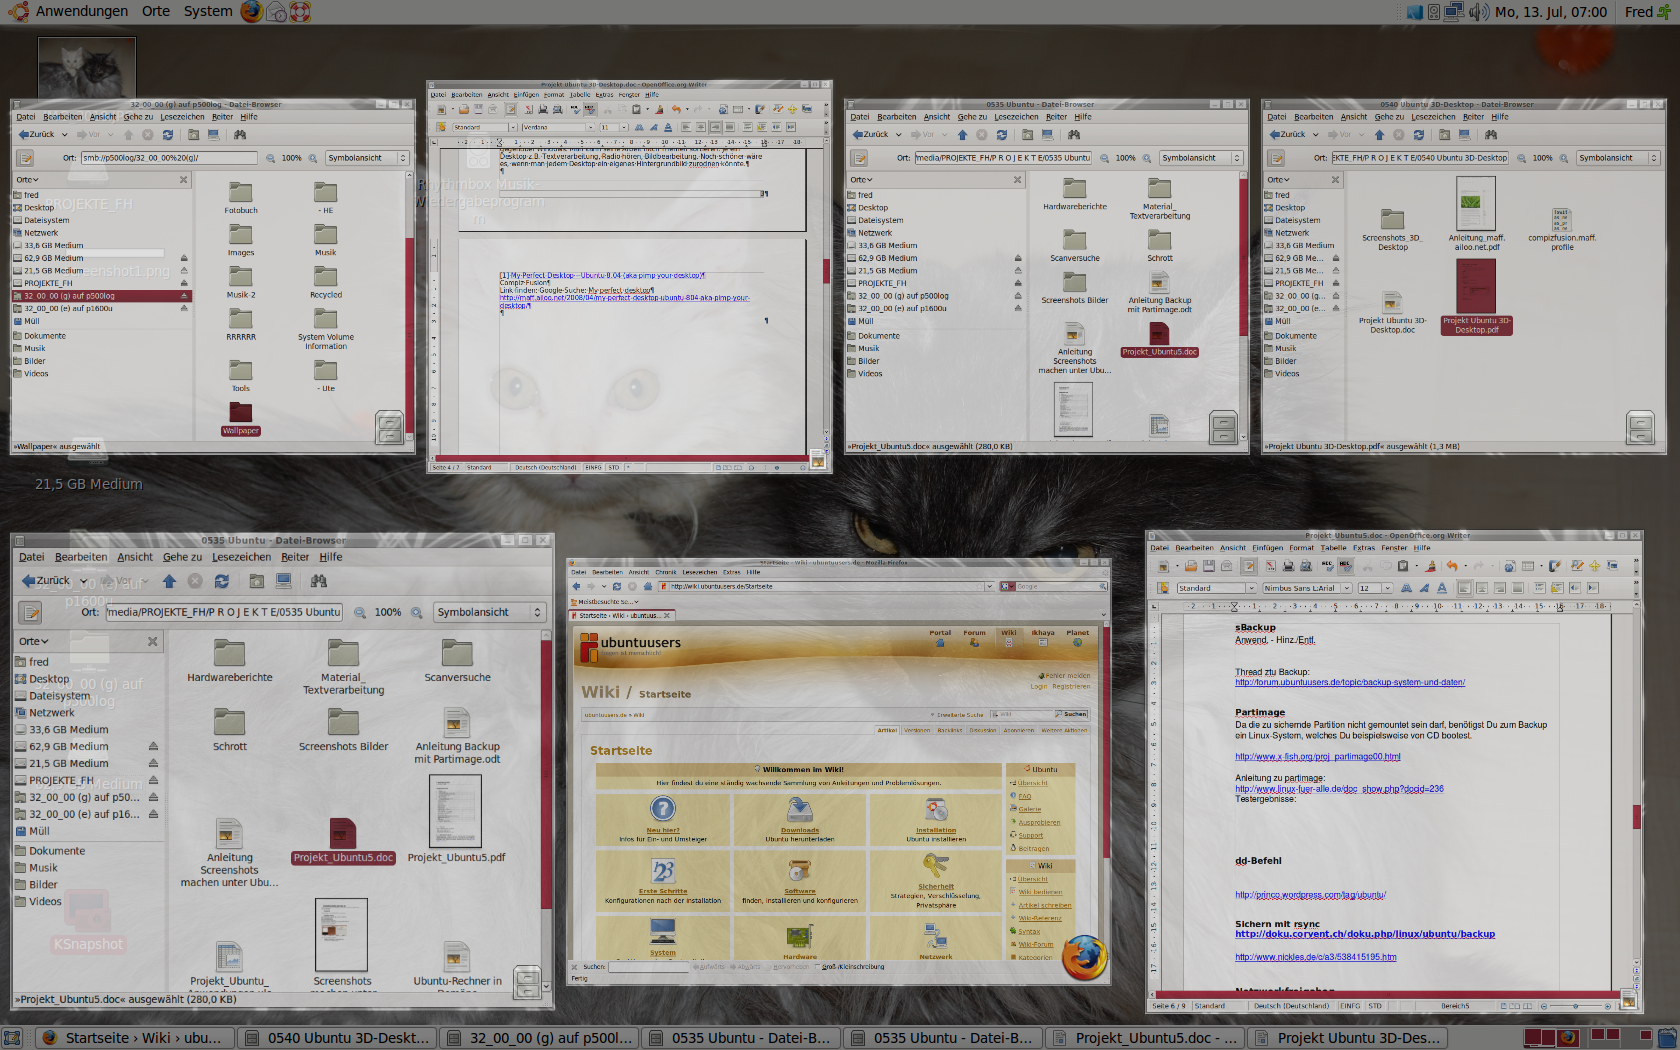Toggle text location entry in large 0535 browser
Image resolution: width=1680 pixels, height=1050 pixels.
coord(31,612)
